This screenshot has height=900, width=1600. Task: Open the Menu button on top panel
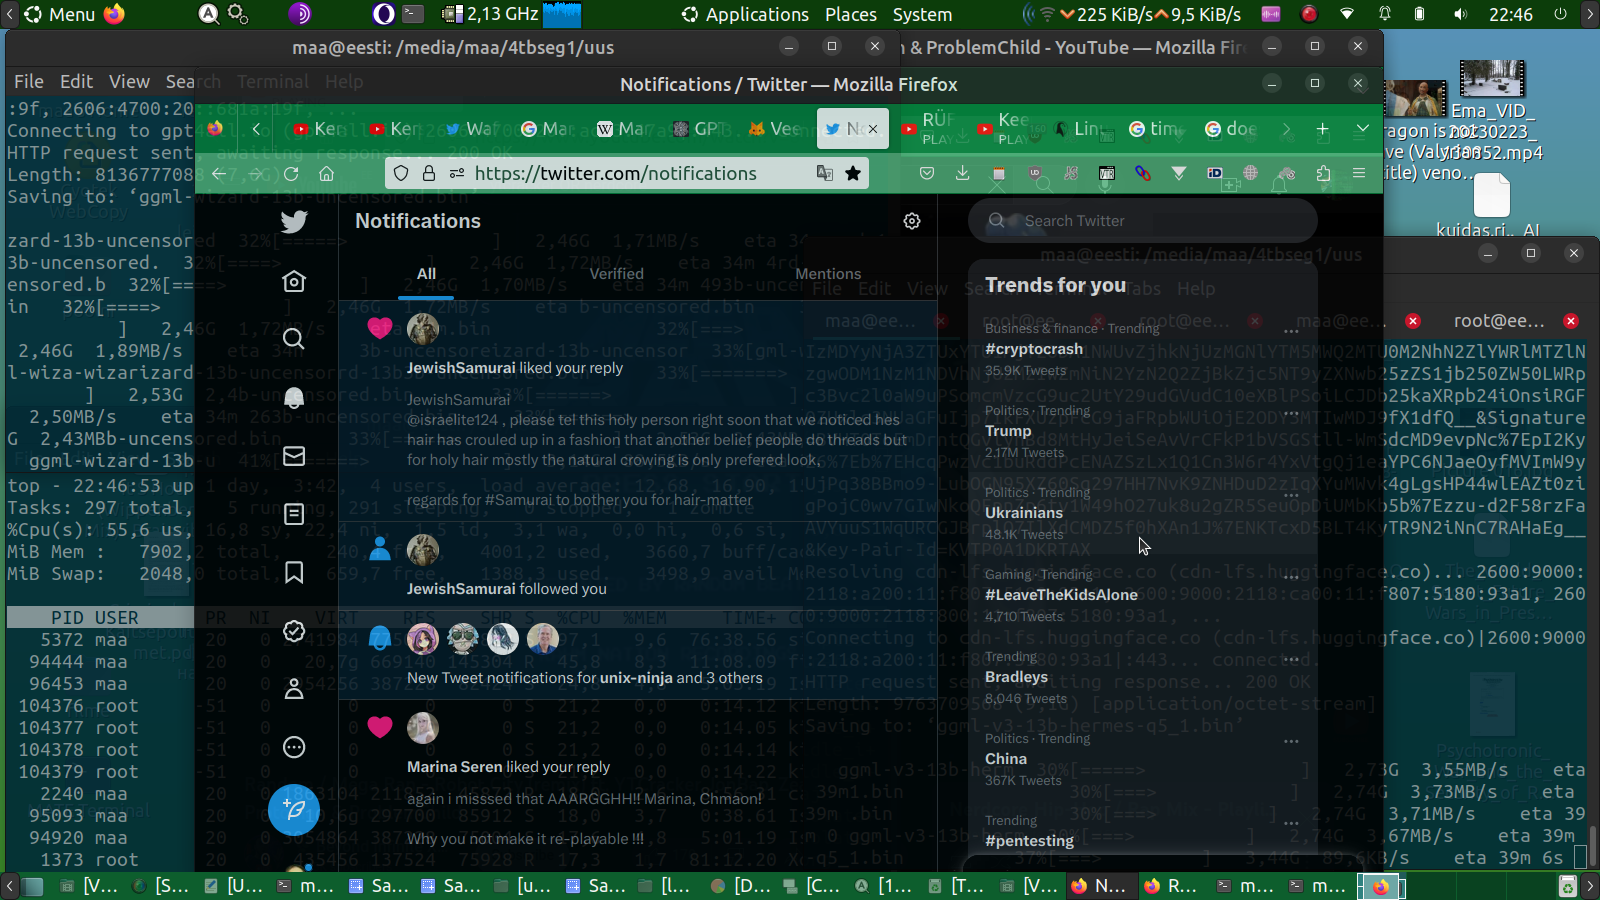[60, 14]
